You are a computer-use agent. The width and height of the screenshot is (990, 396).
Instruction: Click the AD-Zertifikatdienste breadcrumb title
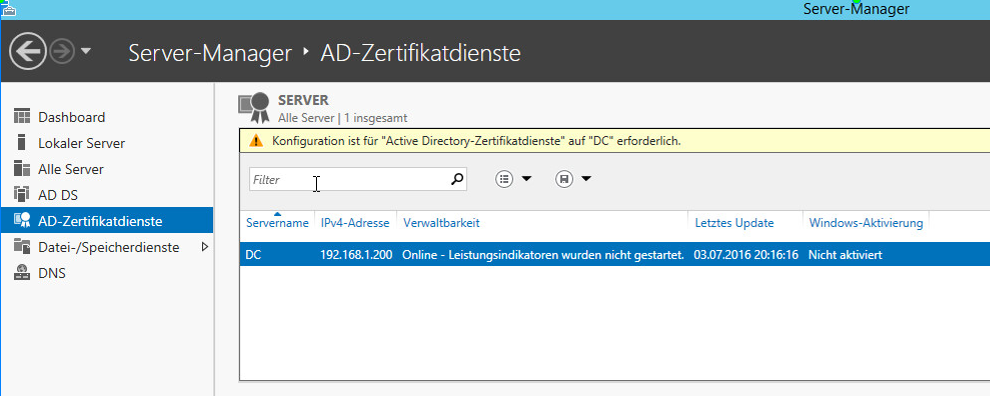coord(420,53)
